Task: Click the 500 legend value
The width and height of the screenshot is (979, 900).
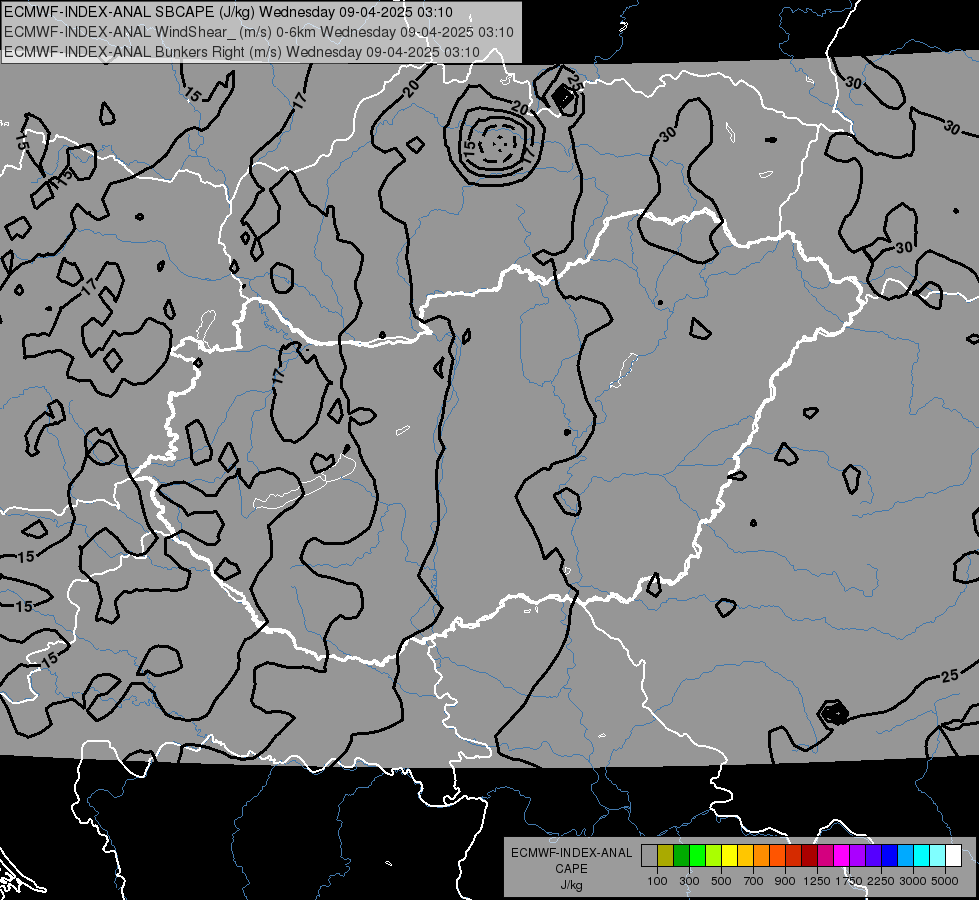Action: [721, 881]
